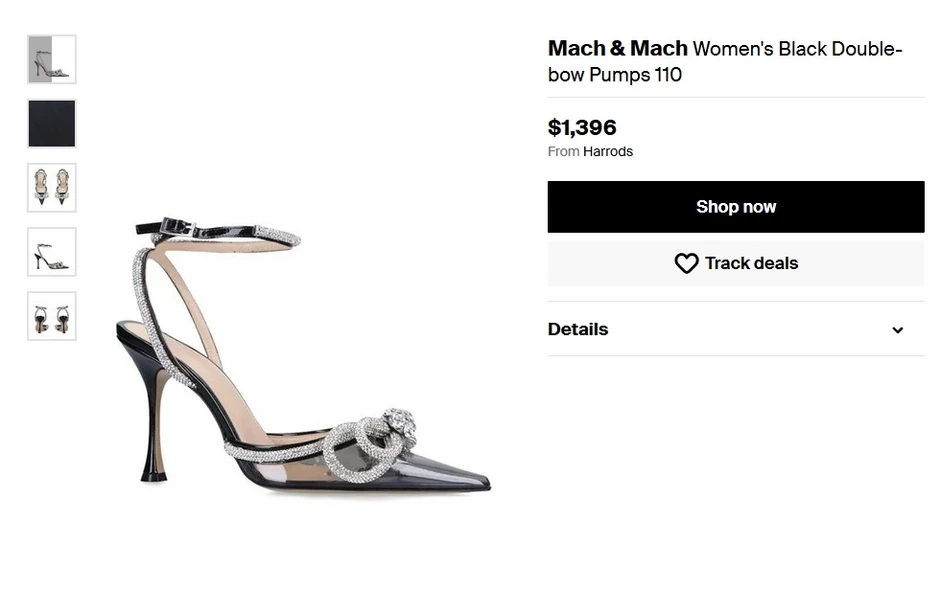940x612 pixels.
Task: Select the solid black swatch thumbnail
Action: tap(52, 124)
